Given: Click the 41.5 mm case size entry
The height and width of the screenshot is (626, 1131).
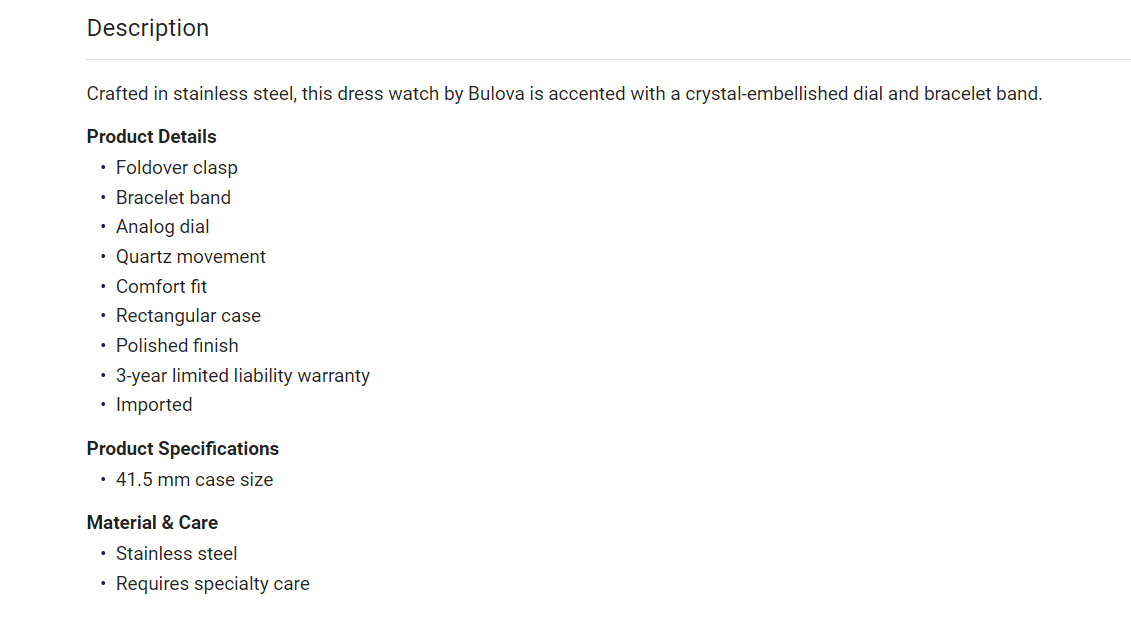Looking at the screenshot, I should [194, 480].
